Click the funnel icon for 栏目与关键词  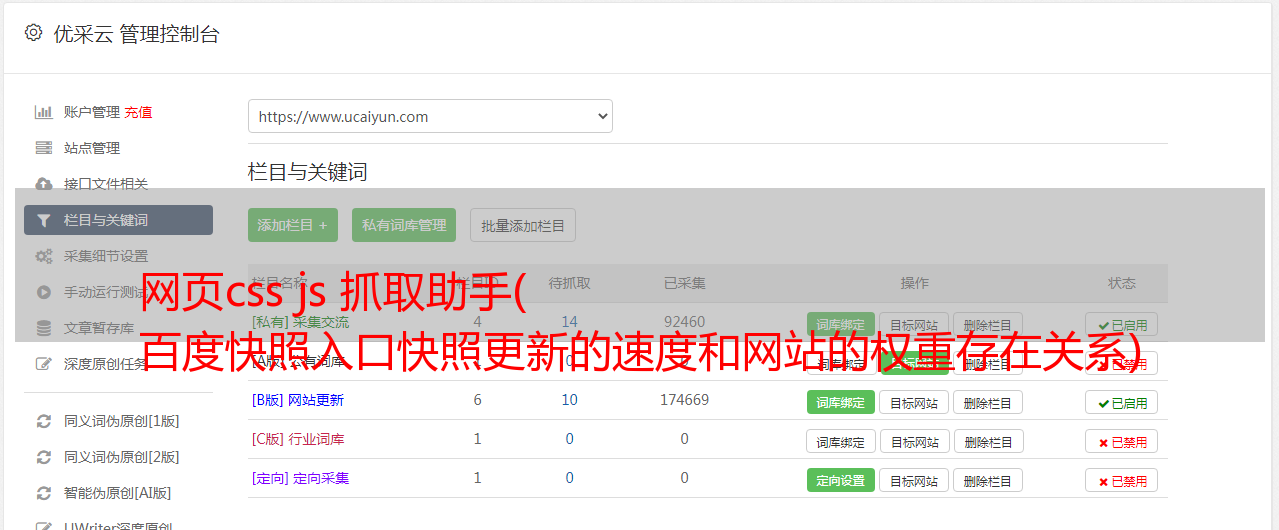(x=44, y=220)
